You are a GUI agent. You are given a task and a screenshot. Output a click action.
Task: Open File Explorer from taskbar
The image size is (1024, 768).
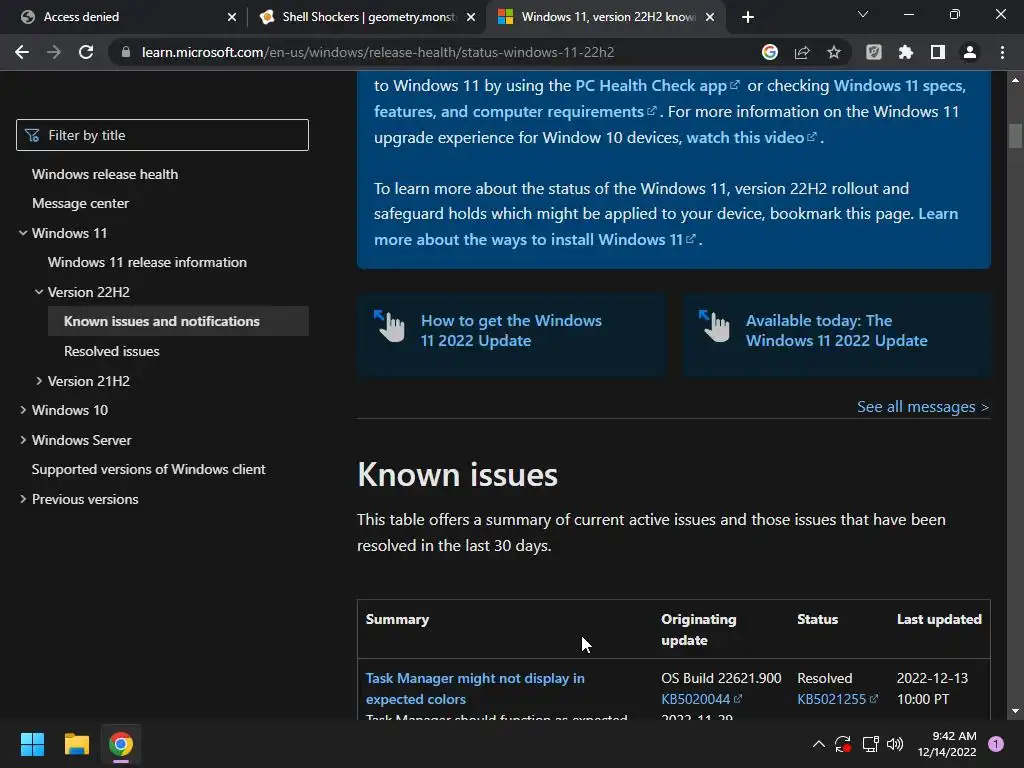(76, 744)
